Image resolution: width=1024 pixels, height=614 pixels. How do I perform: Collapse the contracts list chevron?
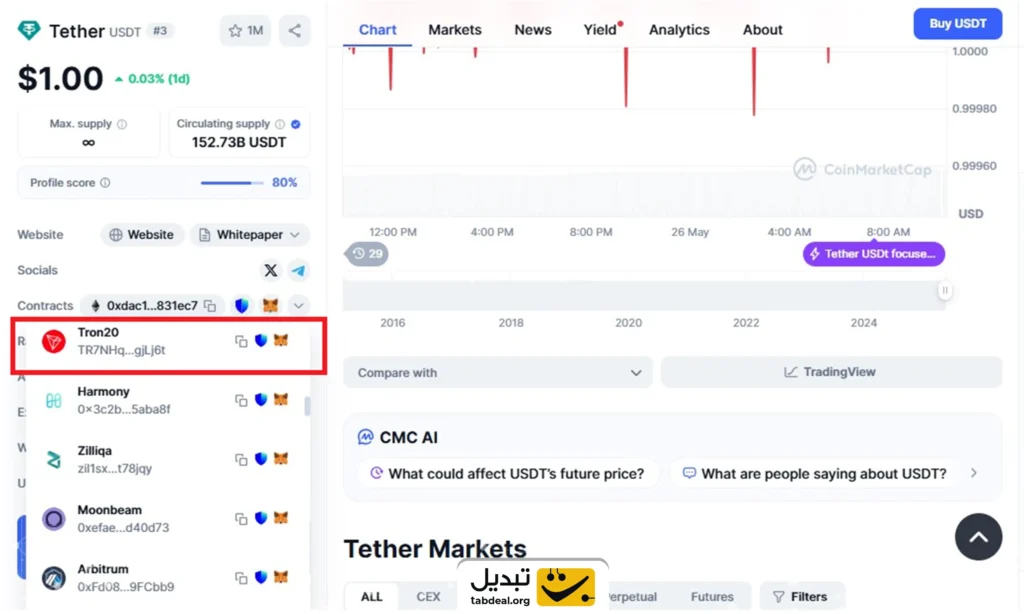point(298,305)
